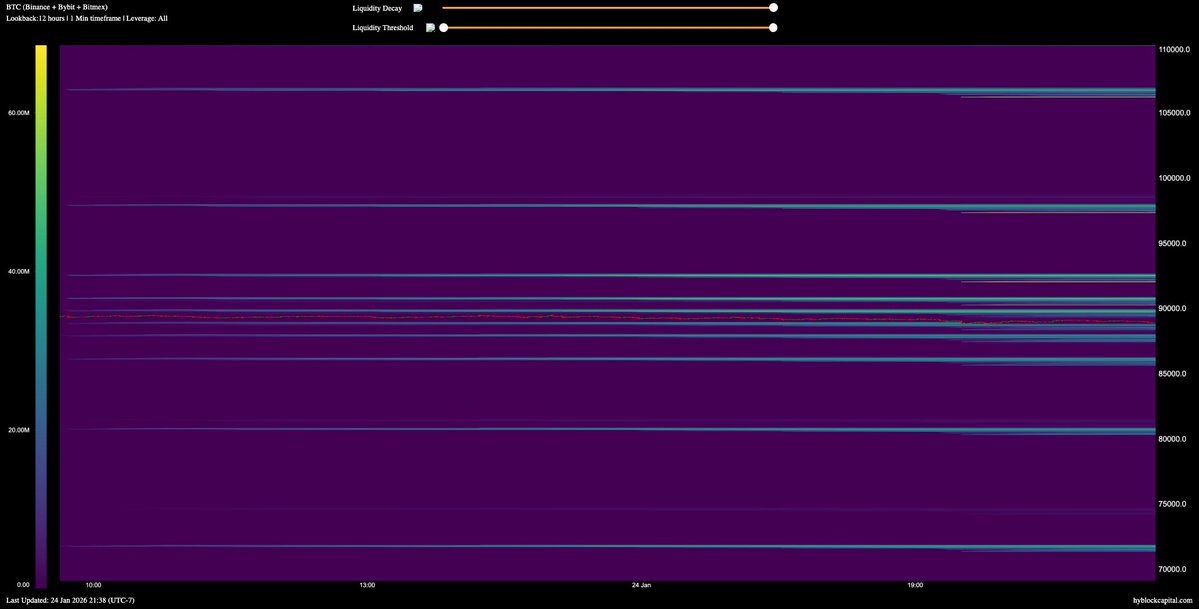Click the Last Updated timestamp text
Viewport: 1199px width, 609px height.
[70, 601]
